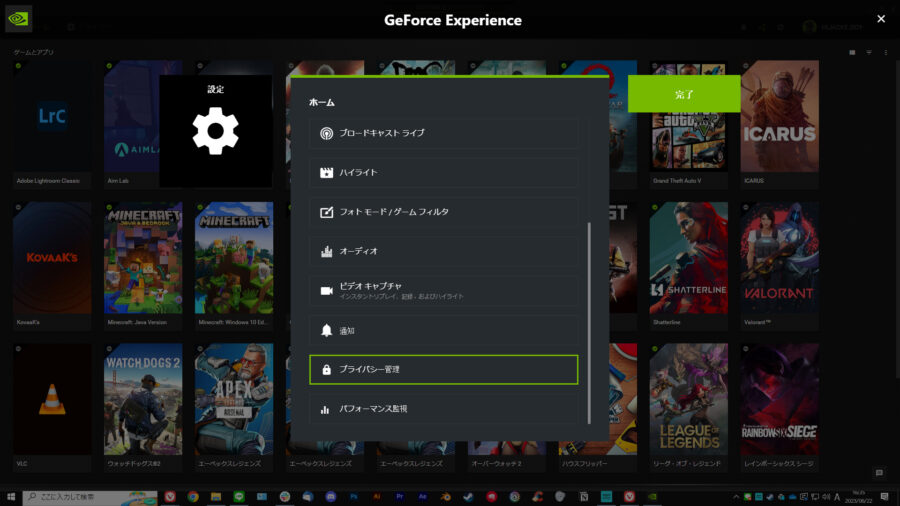
Task: Select the ICARUS game tile
Action: point(779,123)
